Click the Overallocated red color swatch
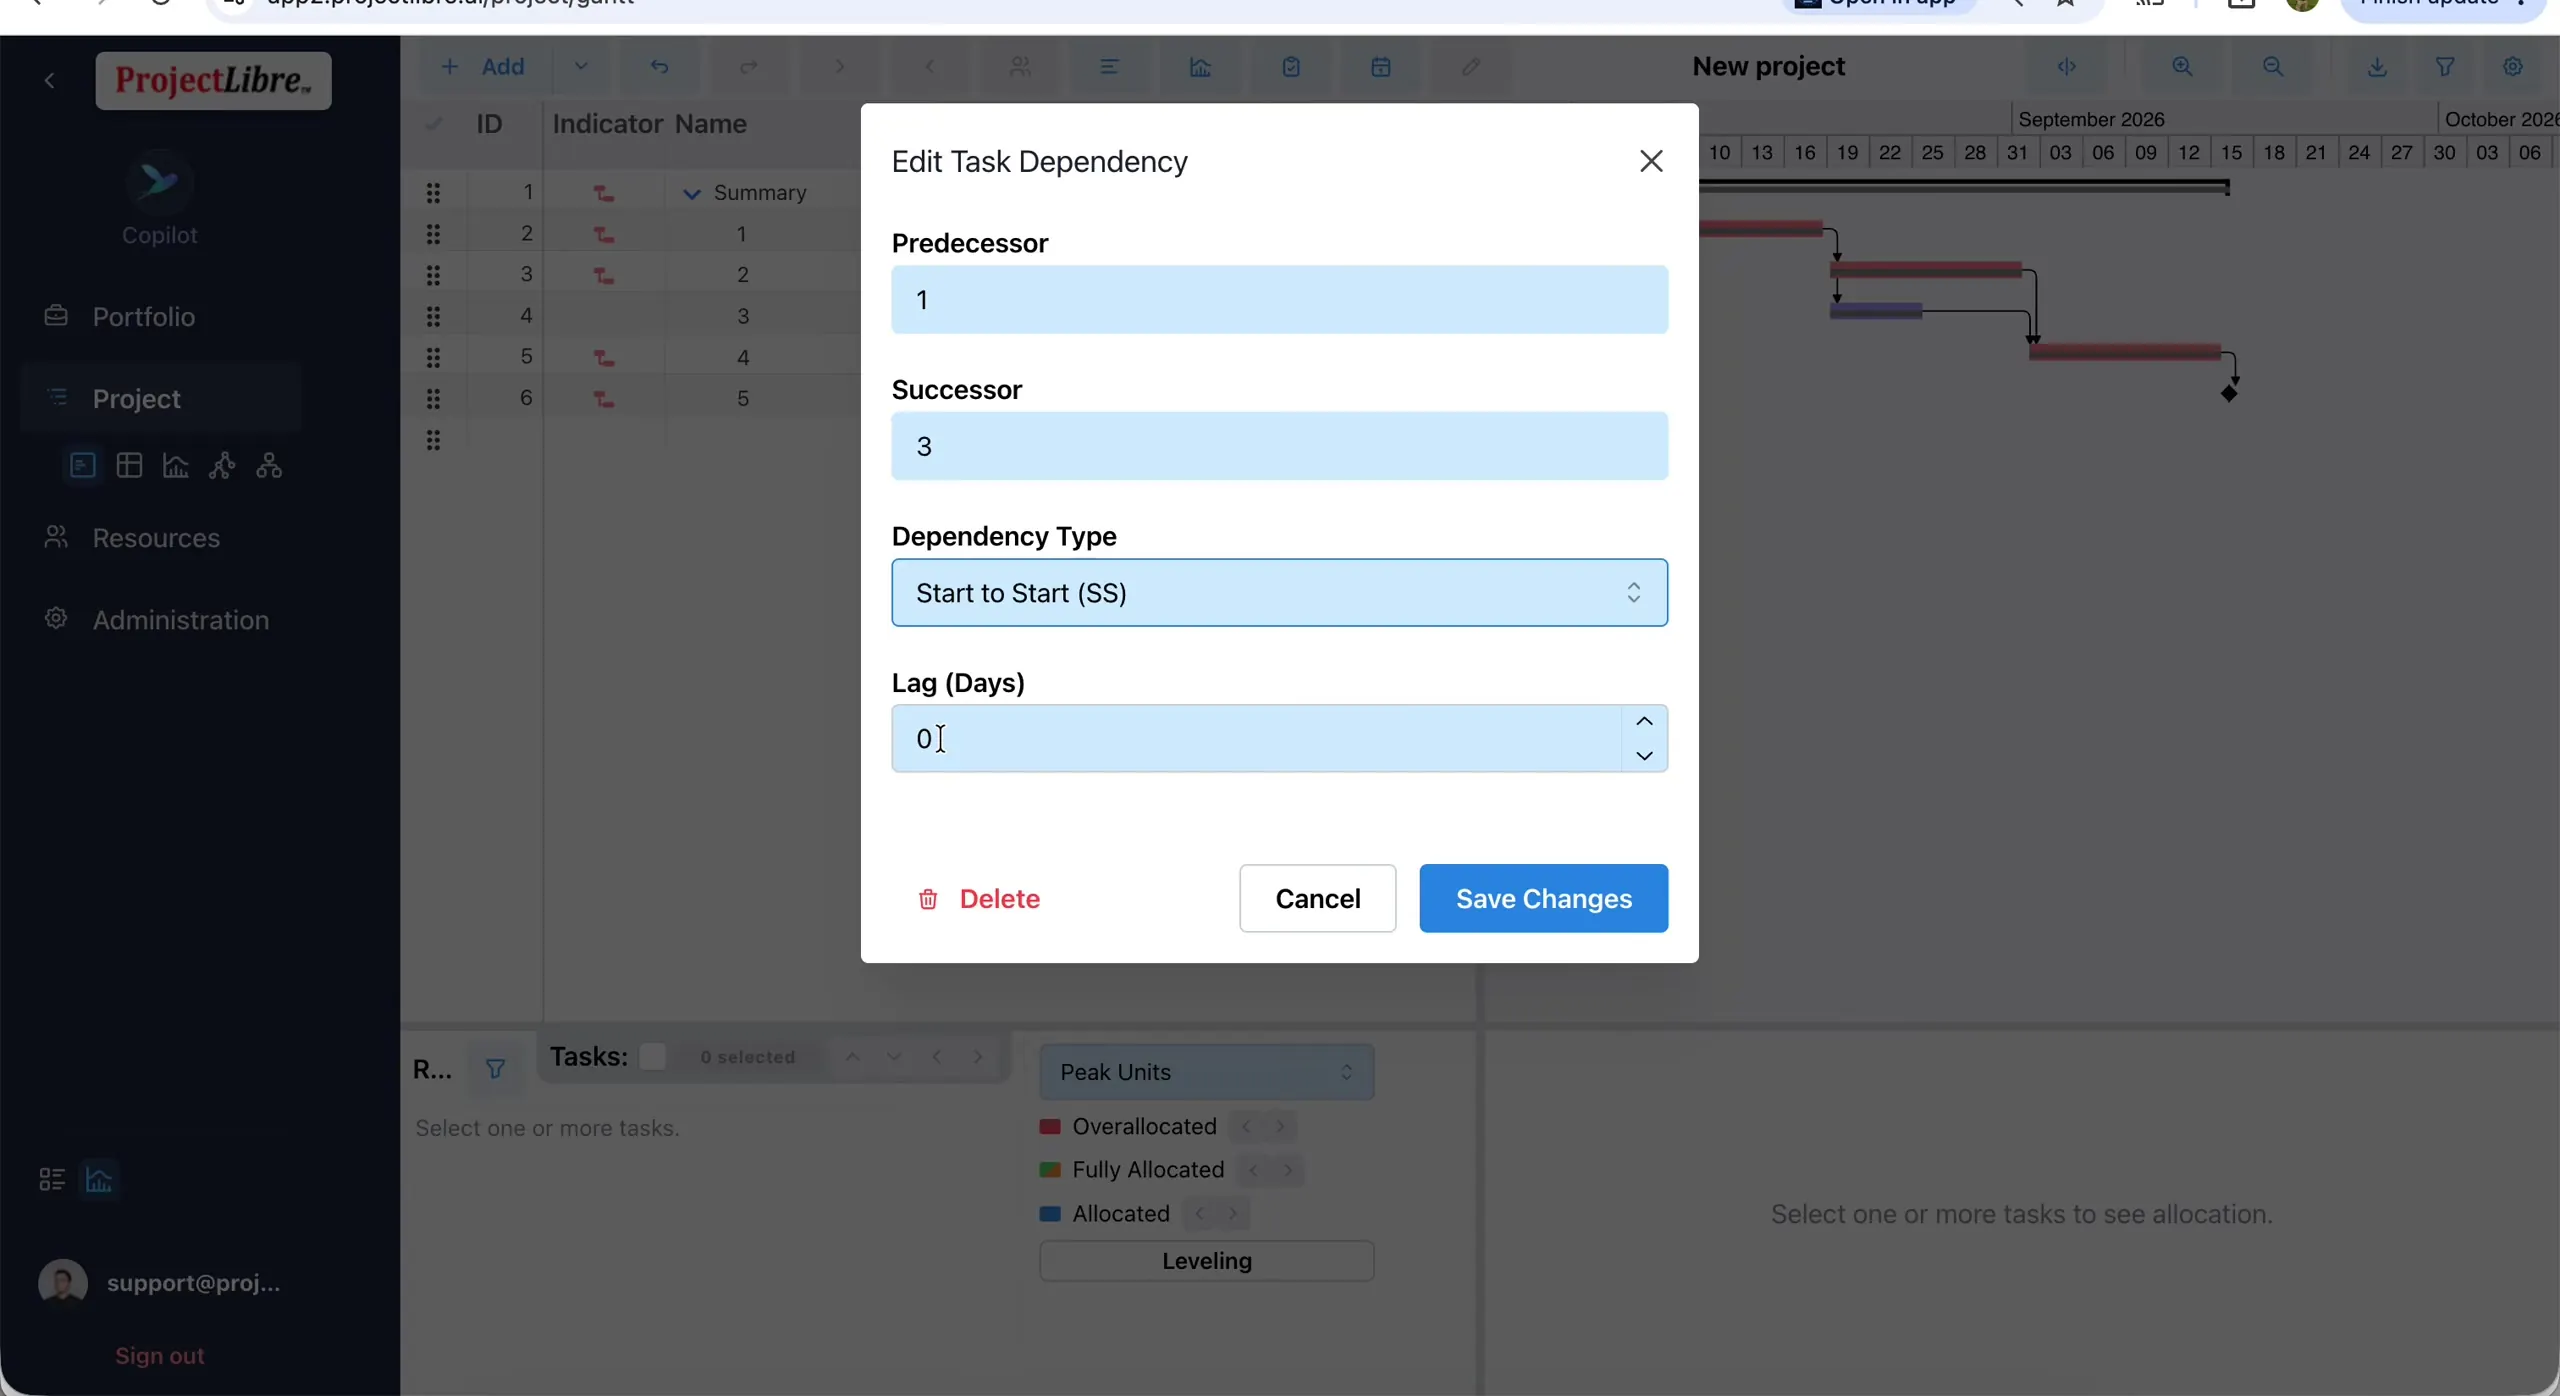2560x1396 pixels. 1049,1127
